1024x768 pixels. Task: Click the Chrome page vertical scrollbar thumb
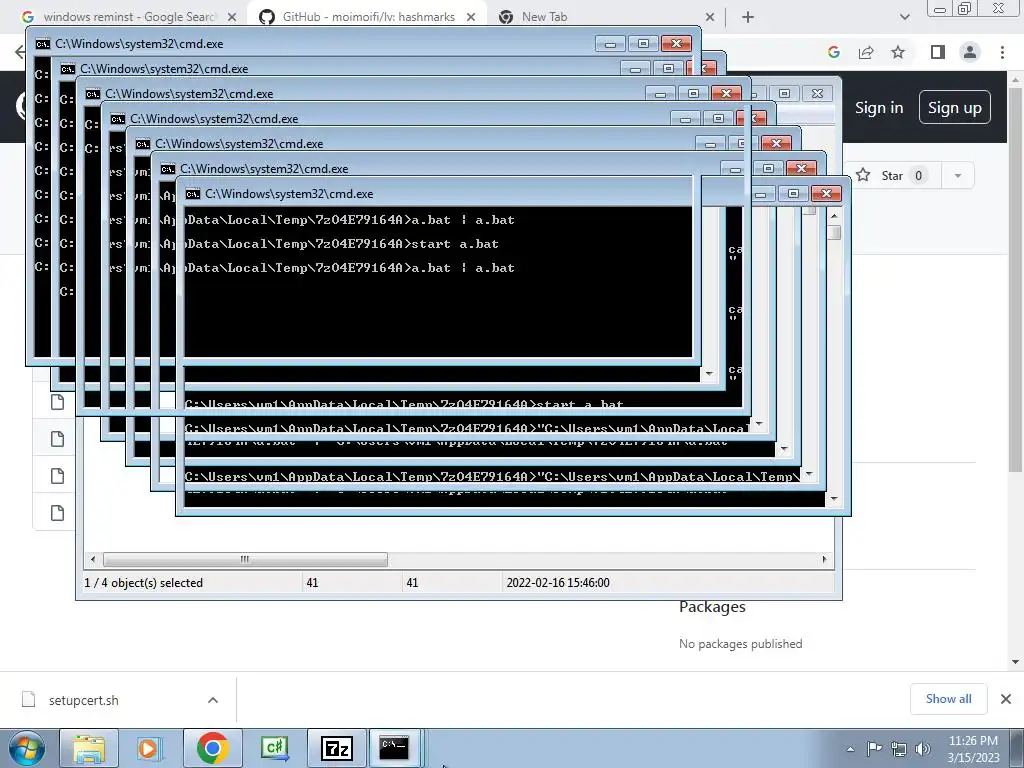[x=1016, y=278]
